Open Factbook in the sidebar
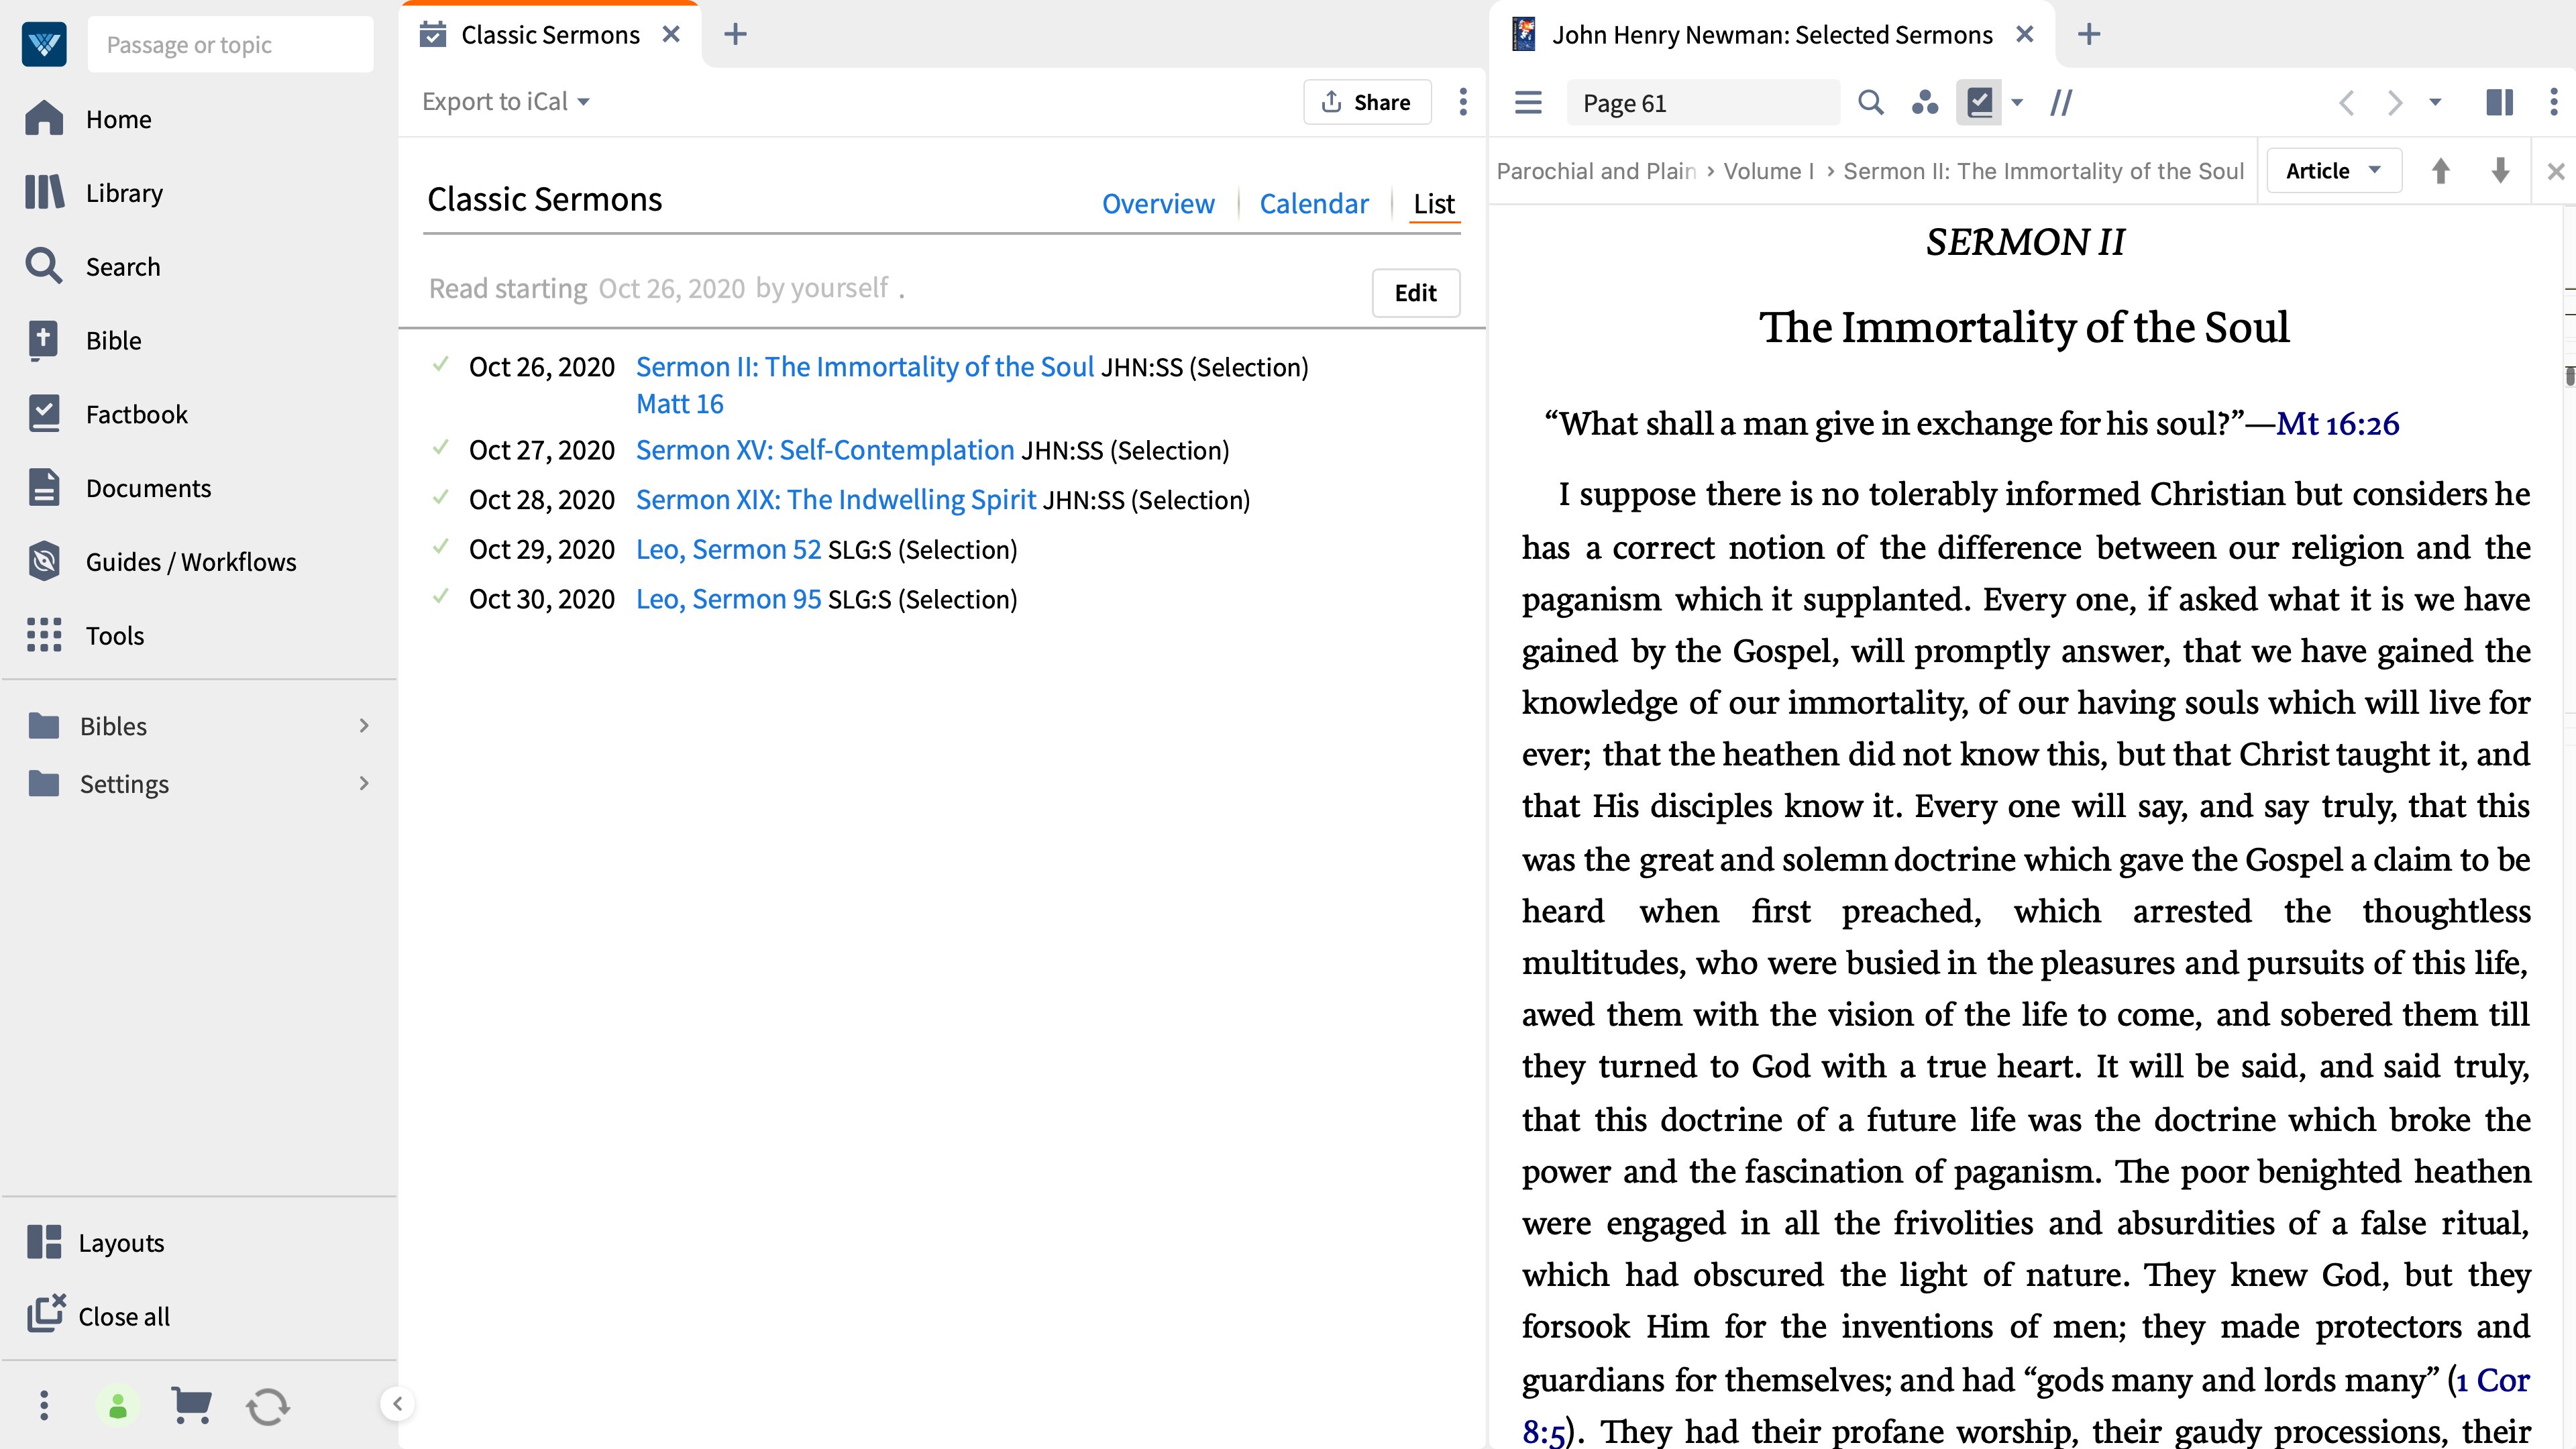 coord(107,414)
